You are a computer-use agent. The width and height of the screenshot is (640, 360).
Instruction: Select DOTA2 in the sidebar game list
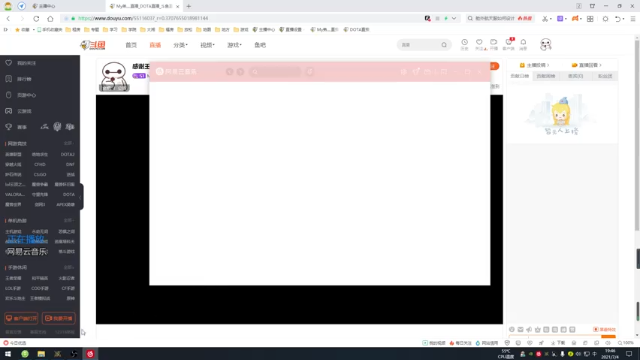[67, 155]
